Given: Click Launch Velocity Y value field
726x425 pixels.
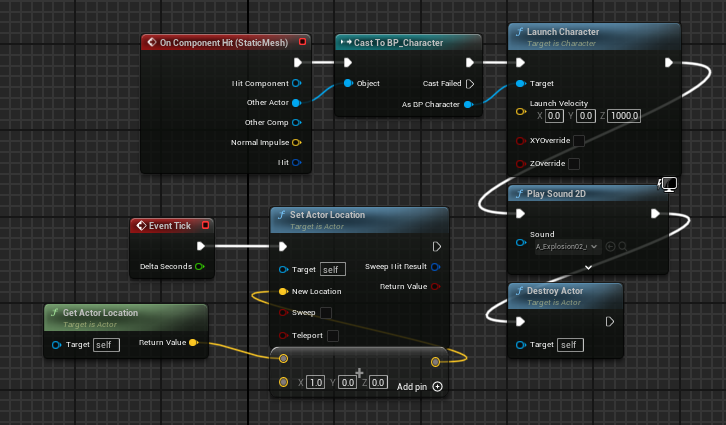Looking at the screenshot, I should (x=586, y=116).
